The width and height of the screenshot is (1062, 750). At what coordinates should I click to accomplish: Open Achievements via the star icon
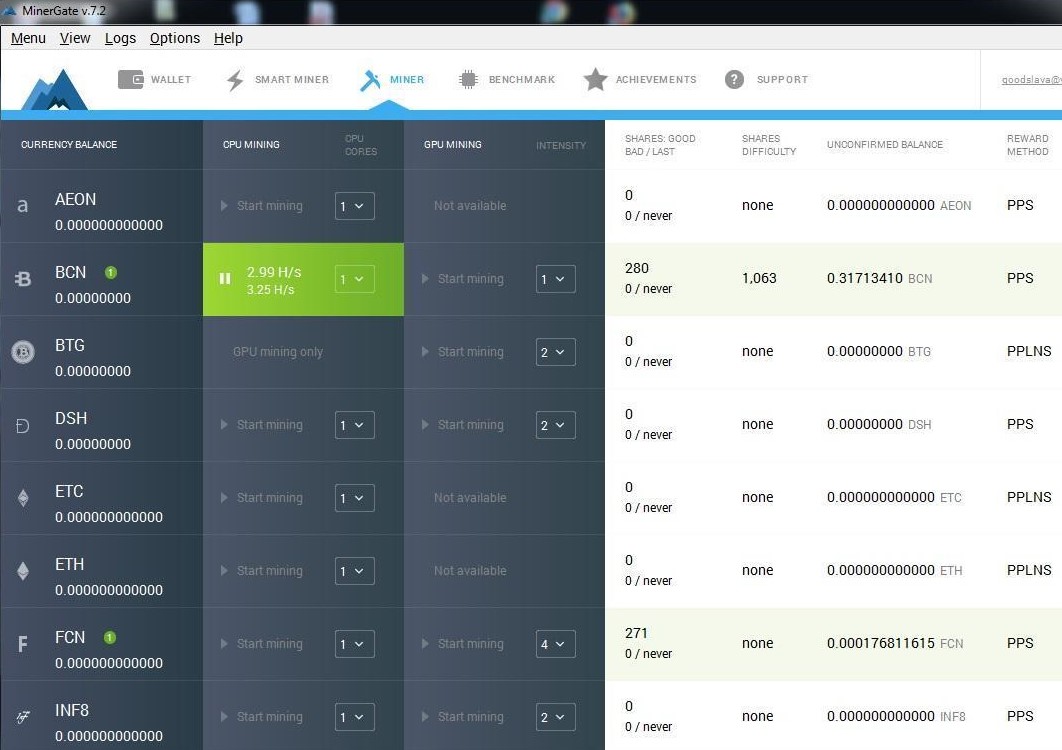point(595,79)
